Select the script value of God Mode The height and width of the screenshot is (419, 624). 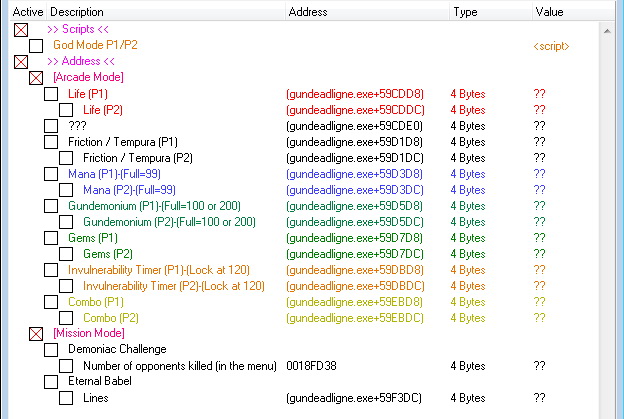tap(551, 46)
